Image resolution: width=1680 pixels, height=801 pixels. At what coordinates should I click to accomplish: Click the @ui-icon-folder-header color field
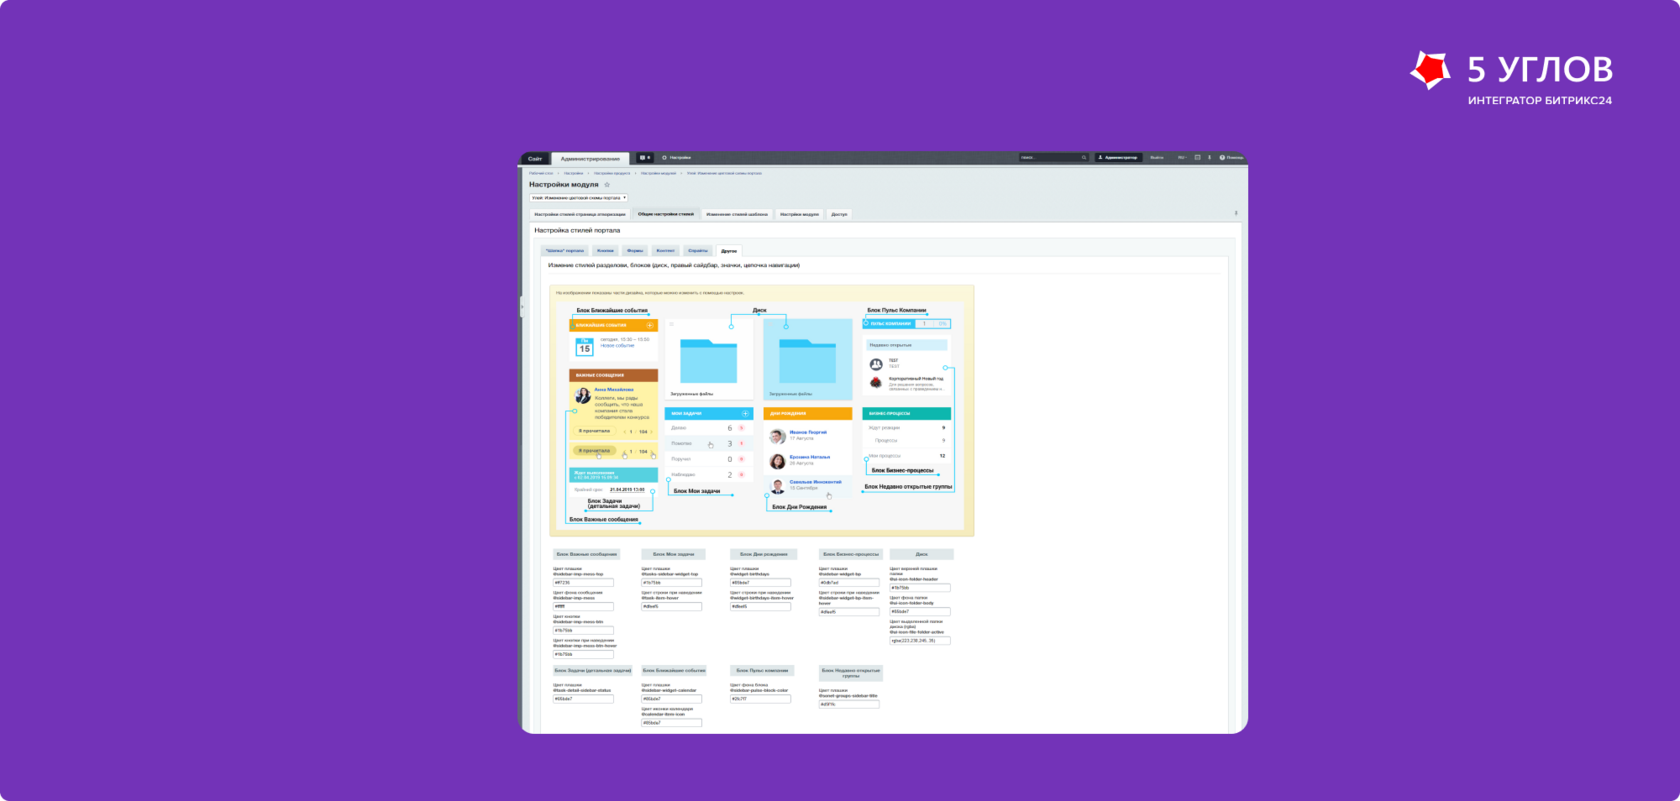pos(920,588)
